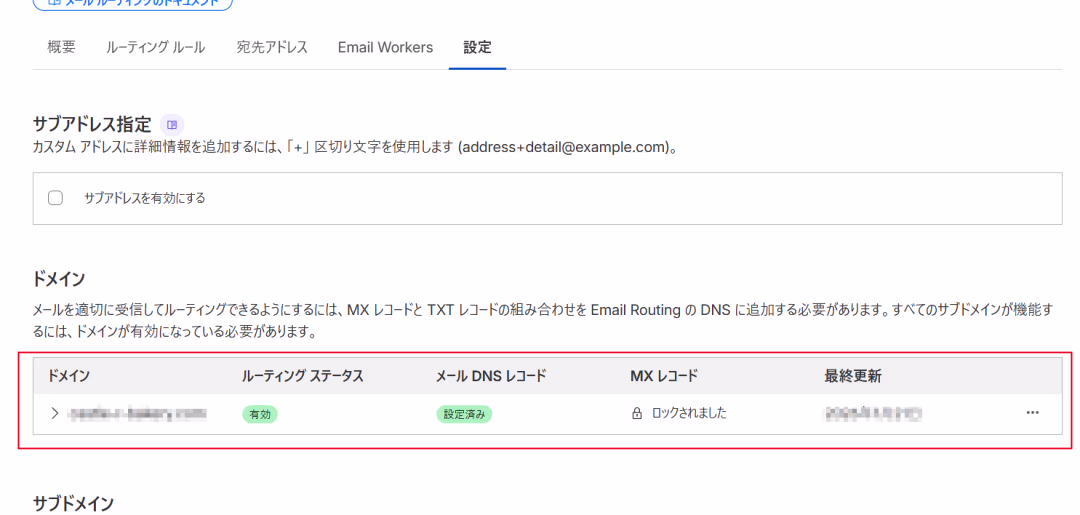The height and width of the screenshot is (515, 1080).
Task: Switch to the ルーティング ルール tab
Action: 156,48
